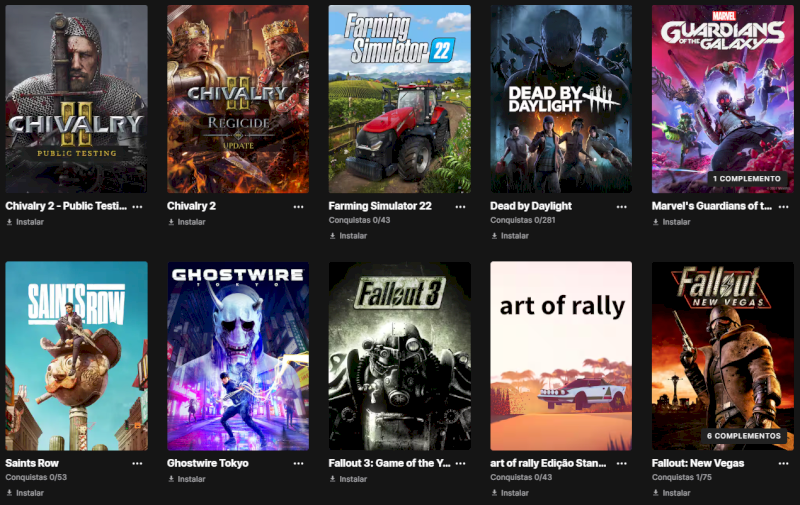Open three-dot menu beside Dead by Daylight
Viewport: 800px width, 505px height.
point(621,207)
